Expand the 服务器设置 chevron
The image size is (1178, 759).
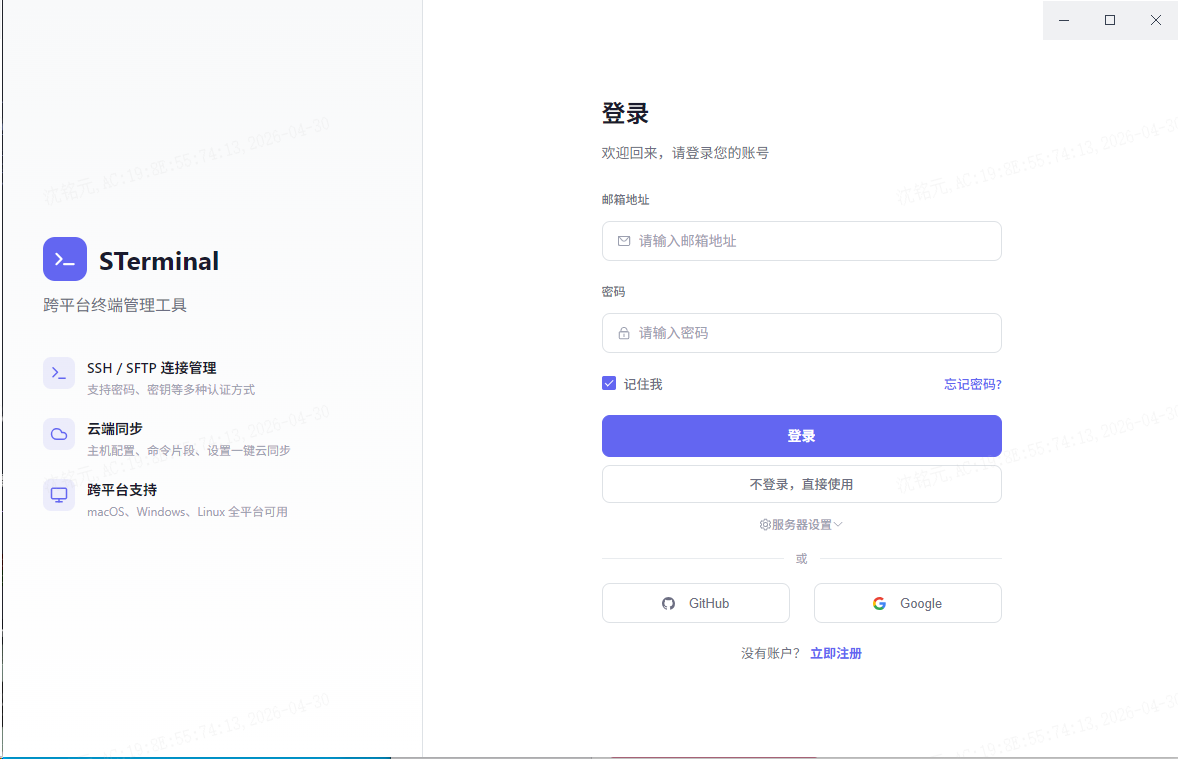[x=838, y=525]
